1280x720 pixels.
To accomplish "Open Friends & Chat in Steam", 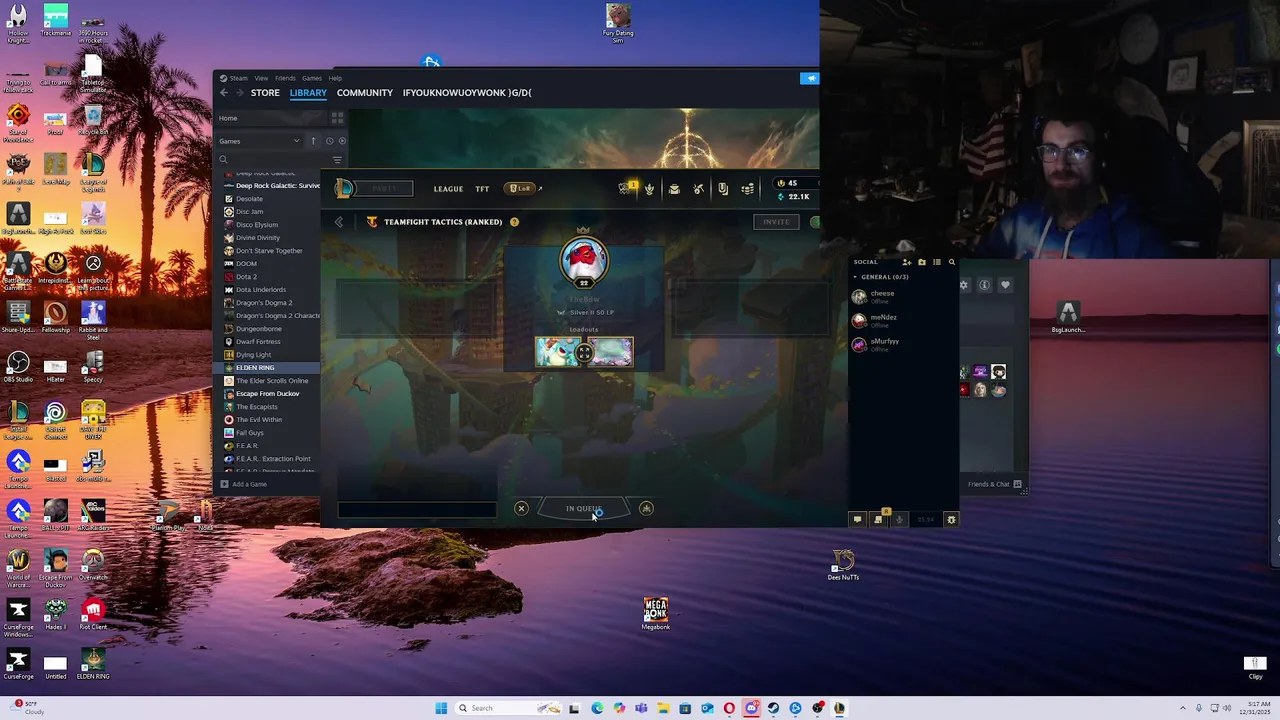I will pos(994,484).
